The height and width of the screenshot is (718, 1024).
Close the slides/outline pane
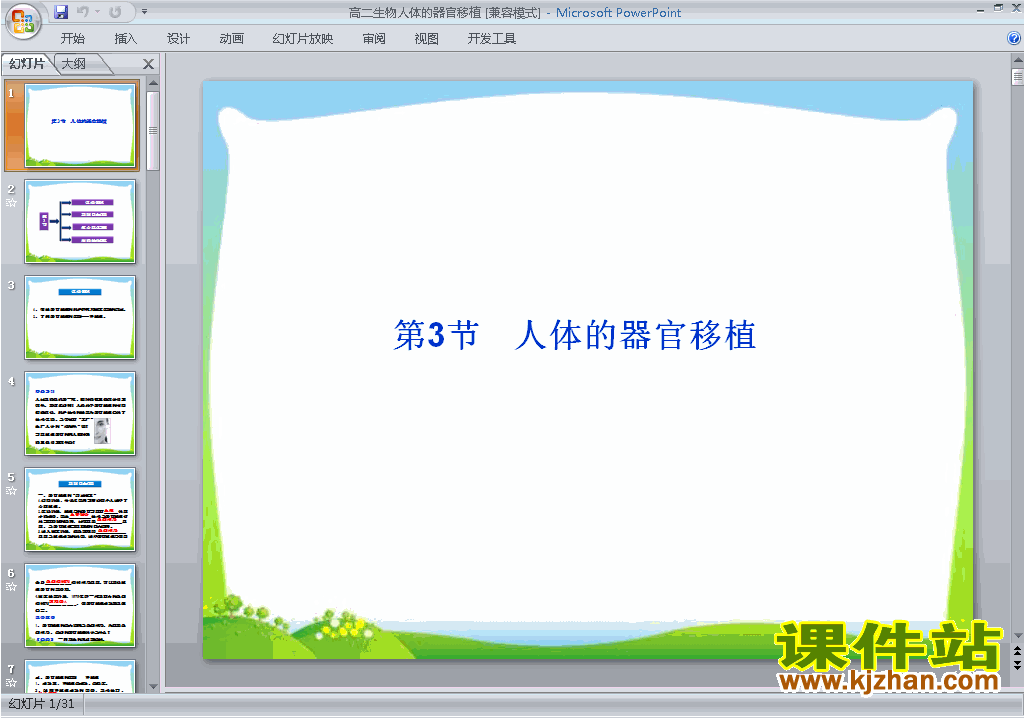coord(148,64)
